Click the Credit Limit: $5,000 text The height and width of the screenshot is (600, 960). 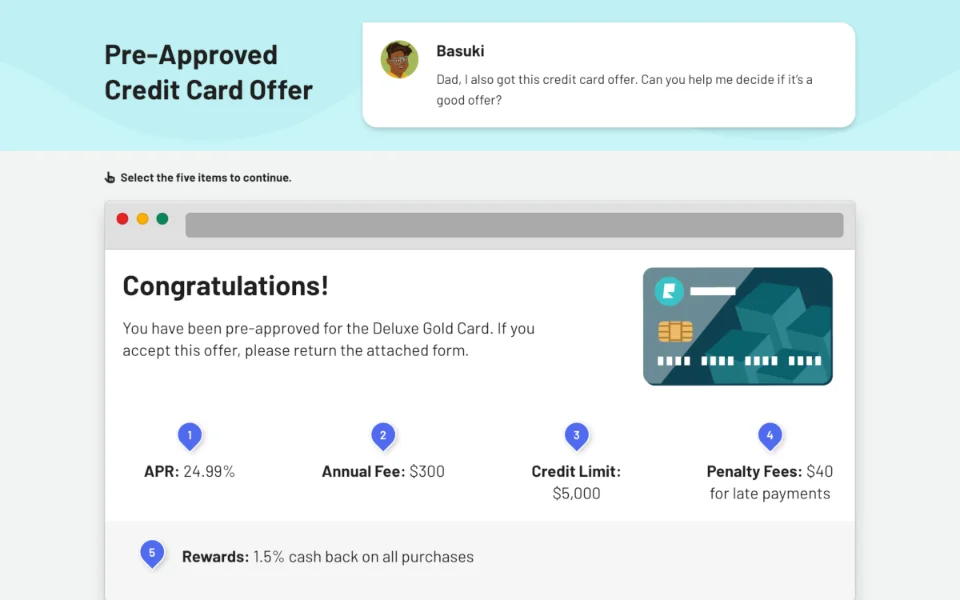click(576, 482)
